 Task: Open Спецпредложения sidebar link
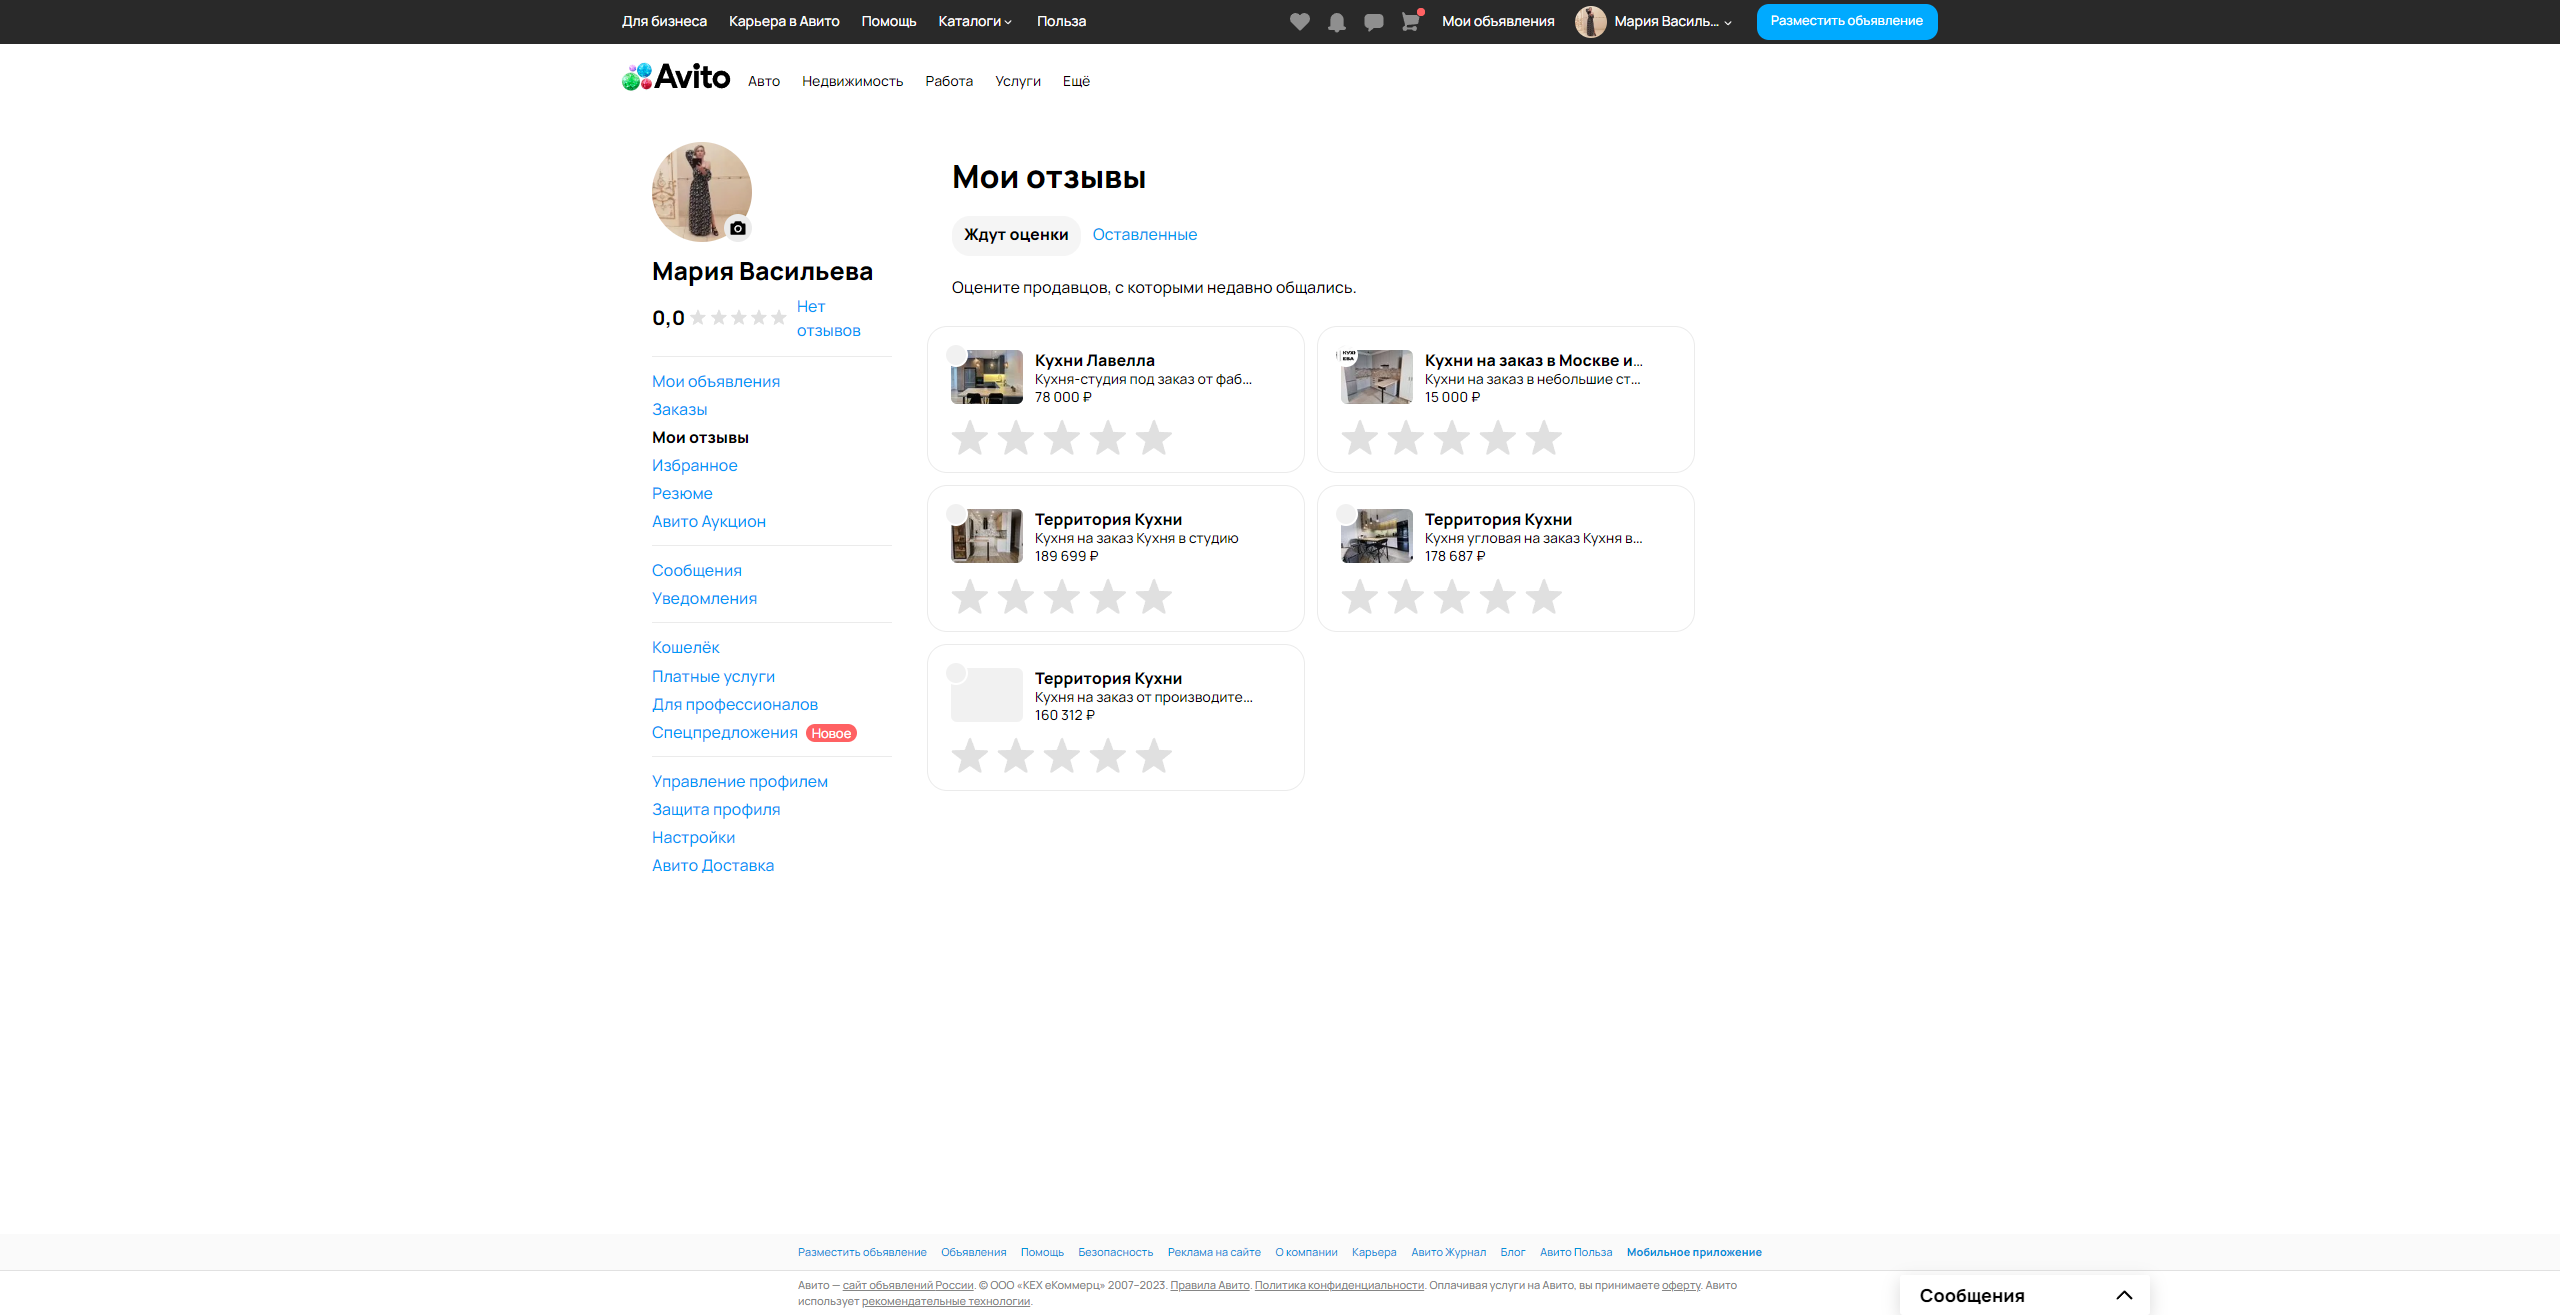pyautogui.click(x=724, y=732)
